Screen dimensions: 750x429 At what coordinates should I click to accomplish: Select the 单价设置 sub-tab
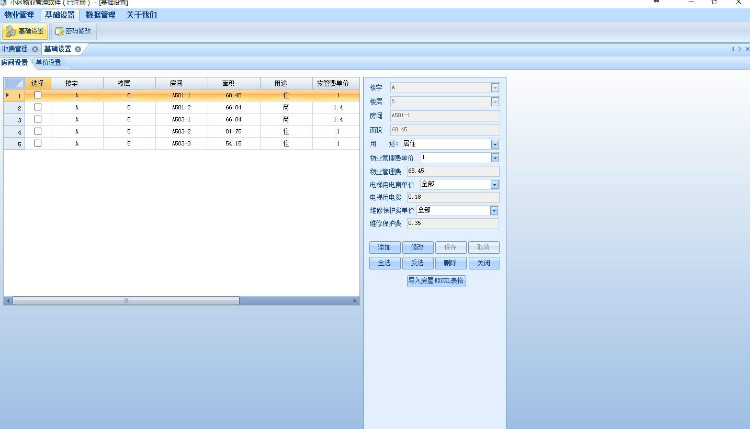pyautogui.click(x=48, y=62)
